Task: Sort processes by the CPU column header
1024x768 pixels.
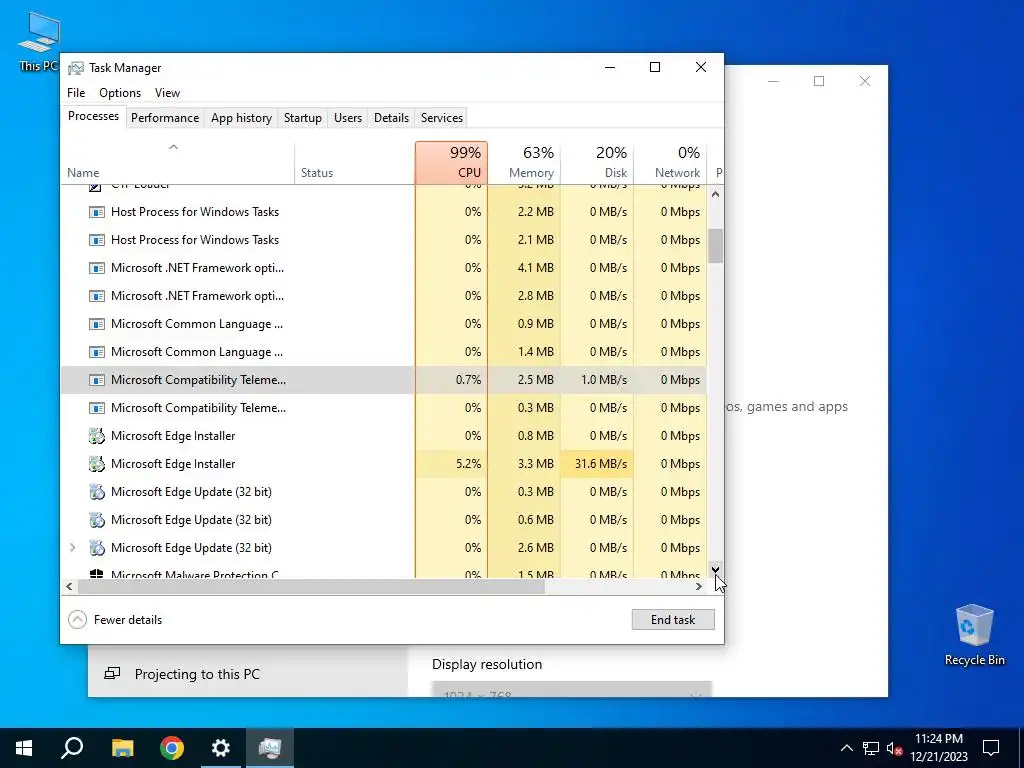Action: (x=451, y=163)
